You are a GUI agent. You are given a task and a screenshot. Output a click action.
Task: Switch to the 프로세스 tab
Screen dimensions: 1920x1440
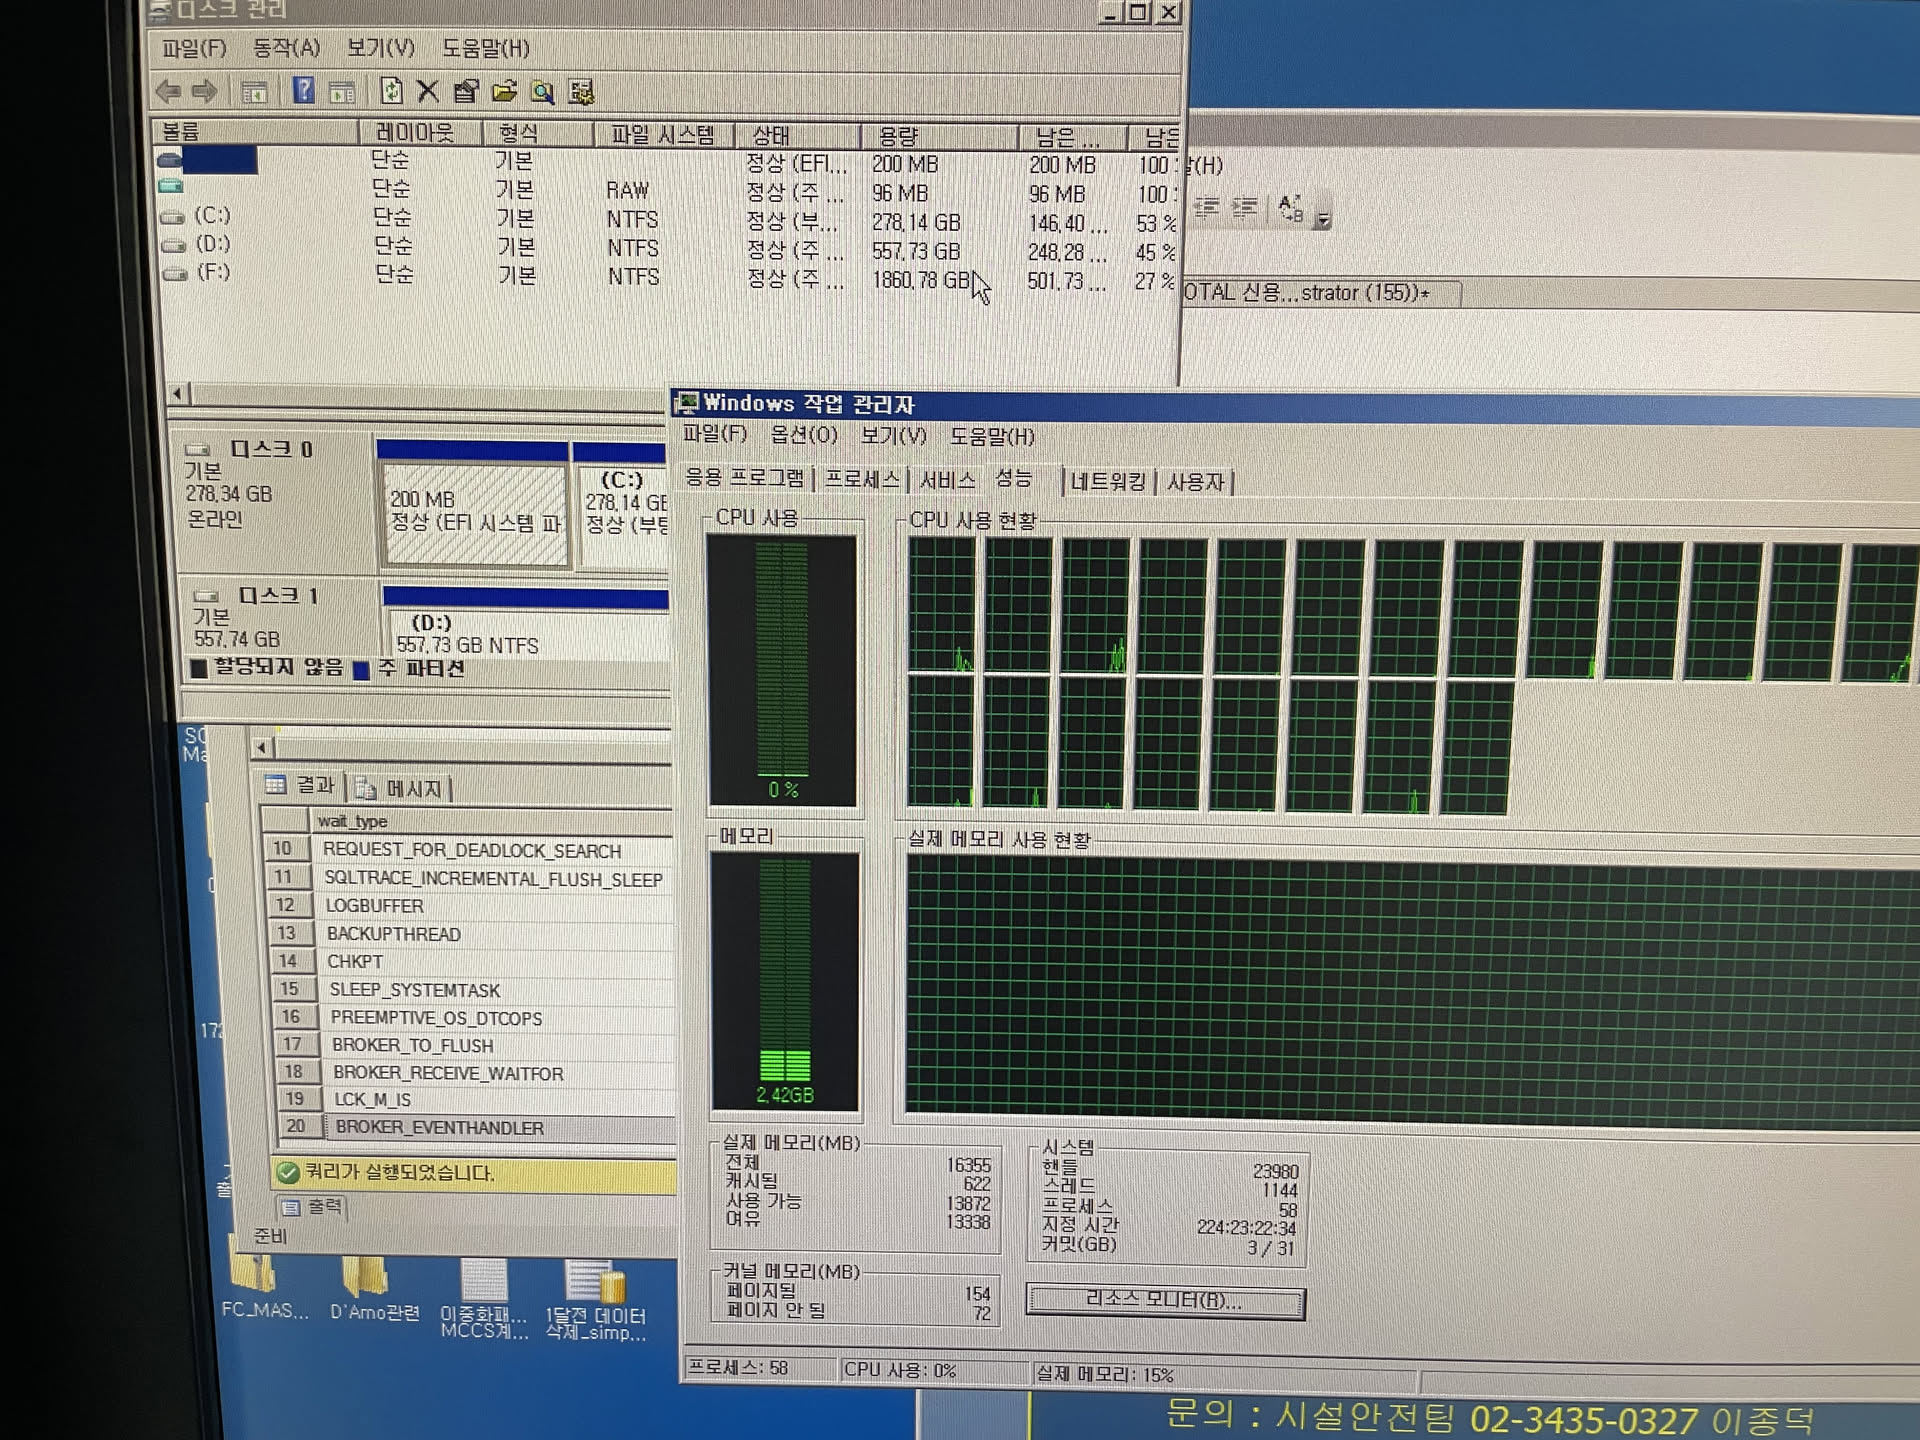[x=861, y=479]
